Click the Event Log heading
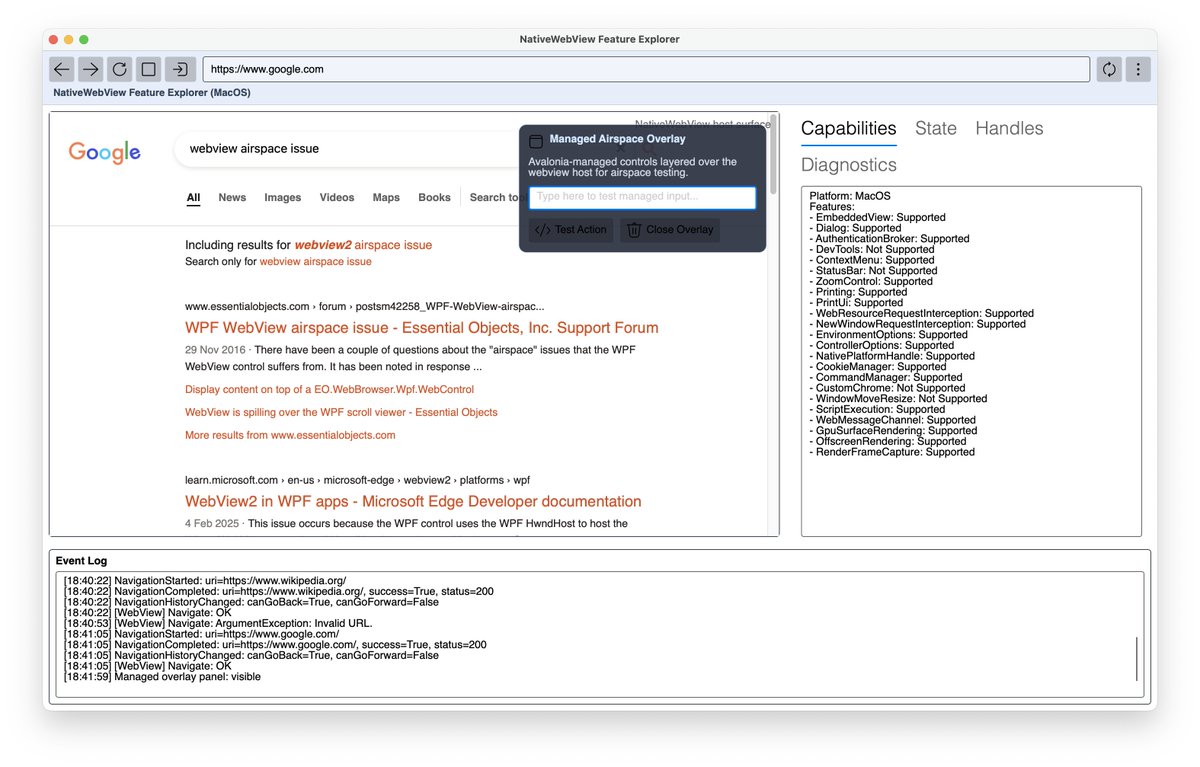 click(81, 561)
